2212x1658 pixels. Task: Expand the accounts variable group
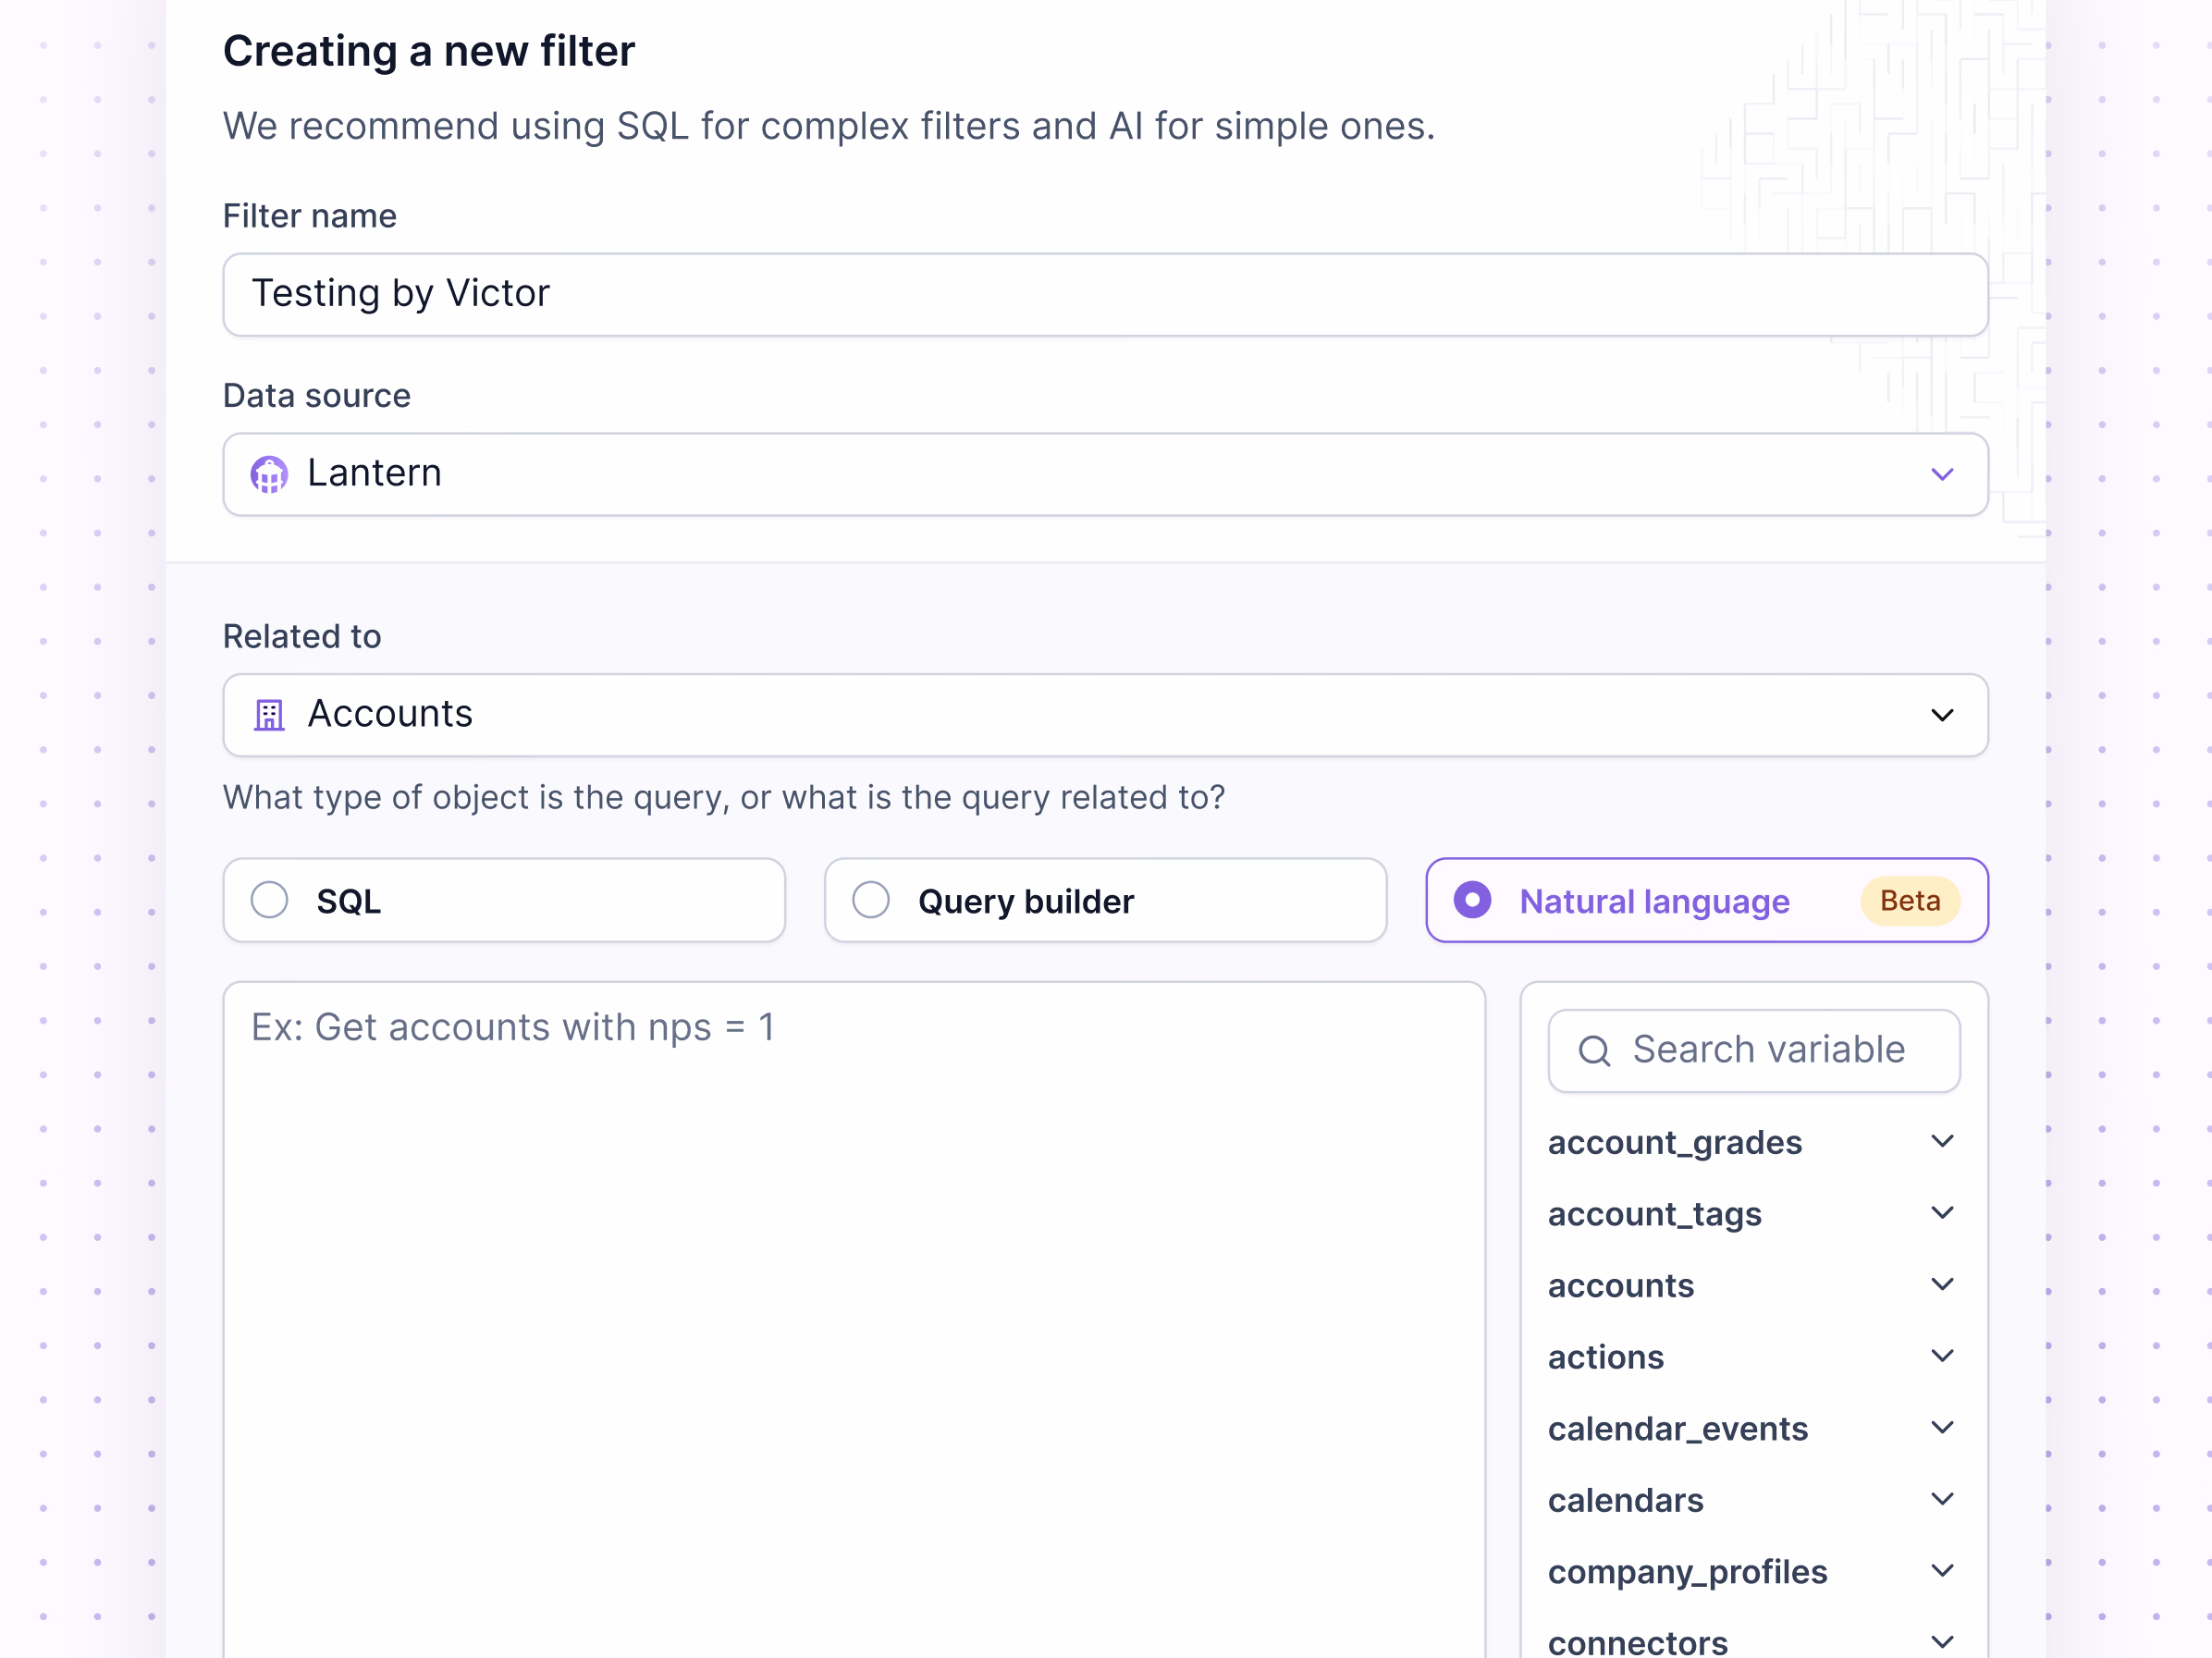[x=1753, y=1285]
